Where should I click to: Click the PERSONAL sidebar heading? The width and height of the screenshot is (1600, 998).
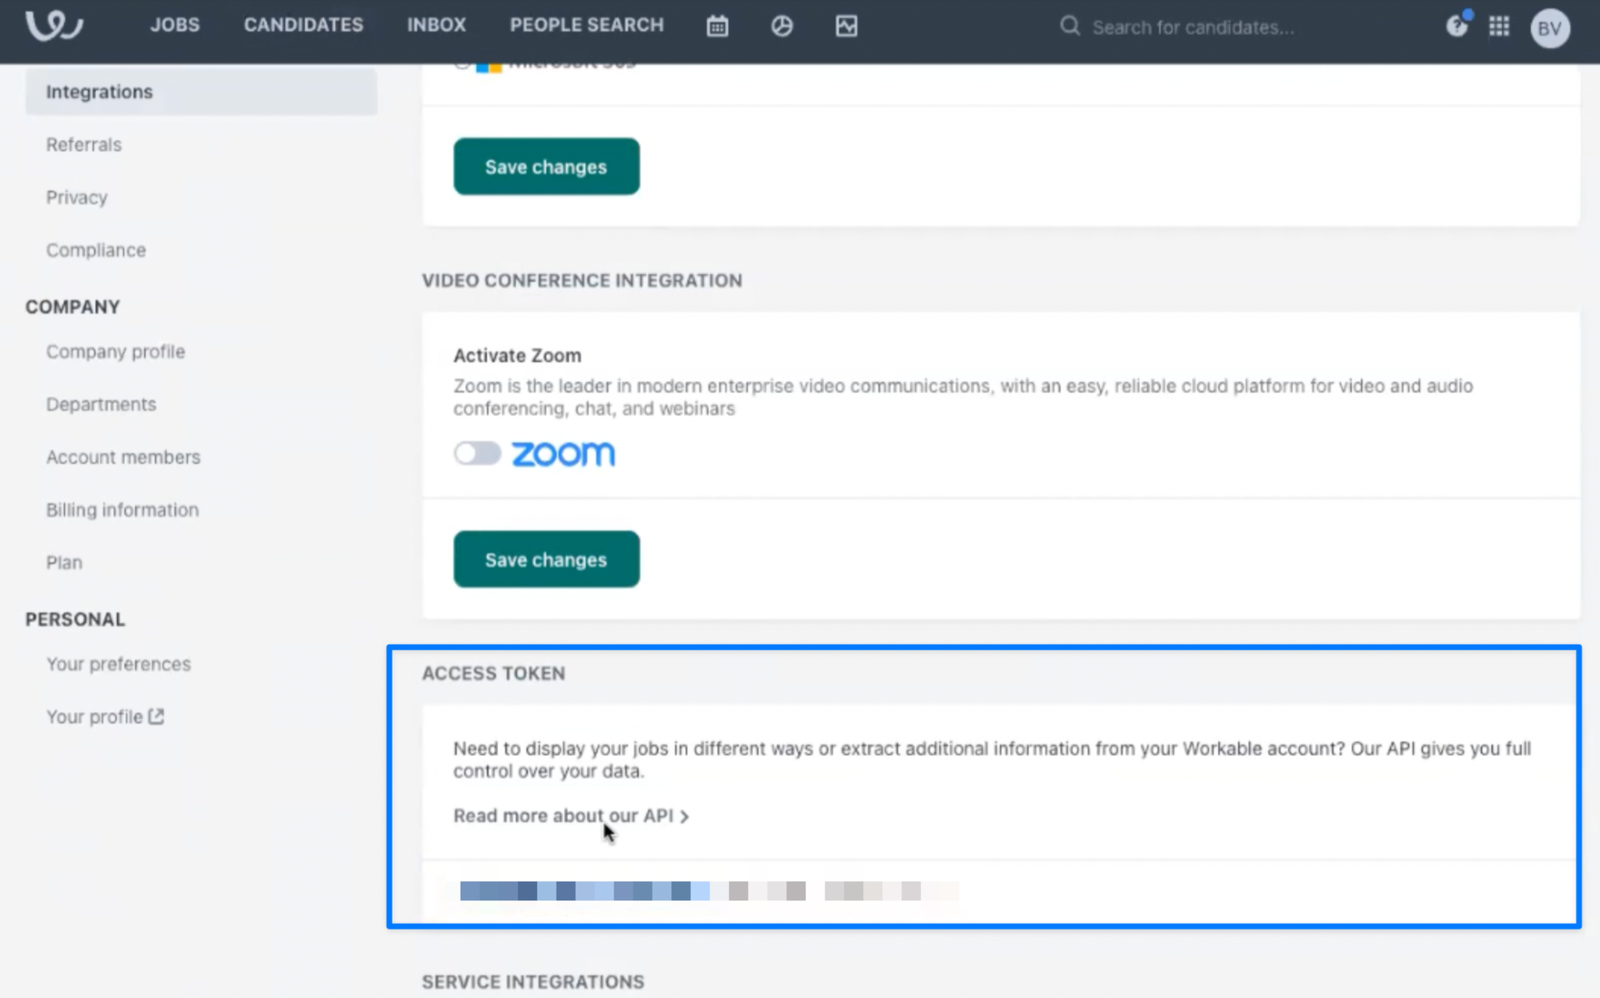(x=75, y=619)
